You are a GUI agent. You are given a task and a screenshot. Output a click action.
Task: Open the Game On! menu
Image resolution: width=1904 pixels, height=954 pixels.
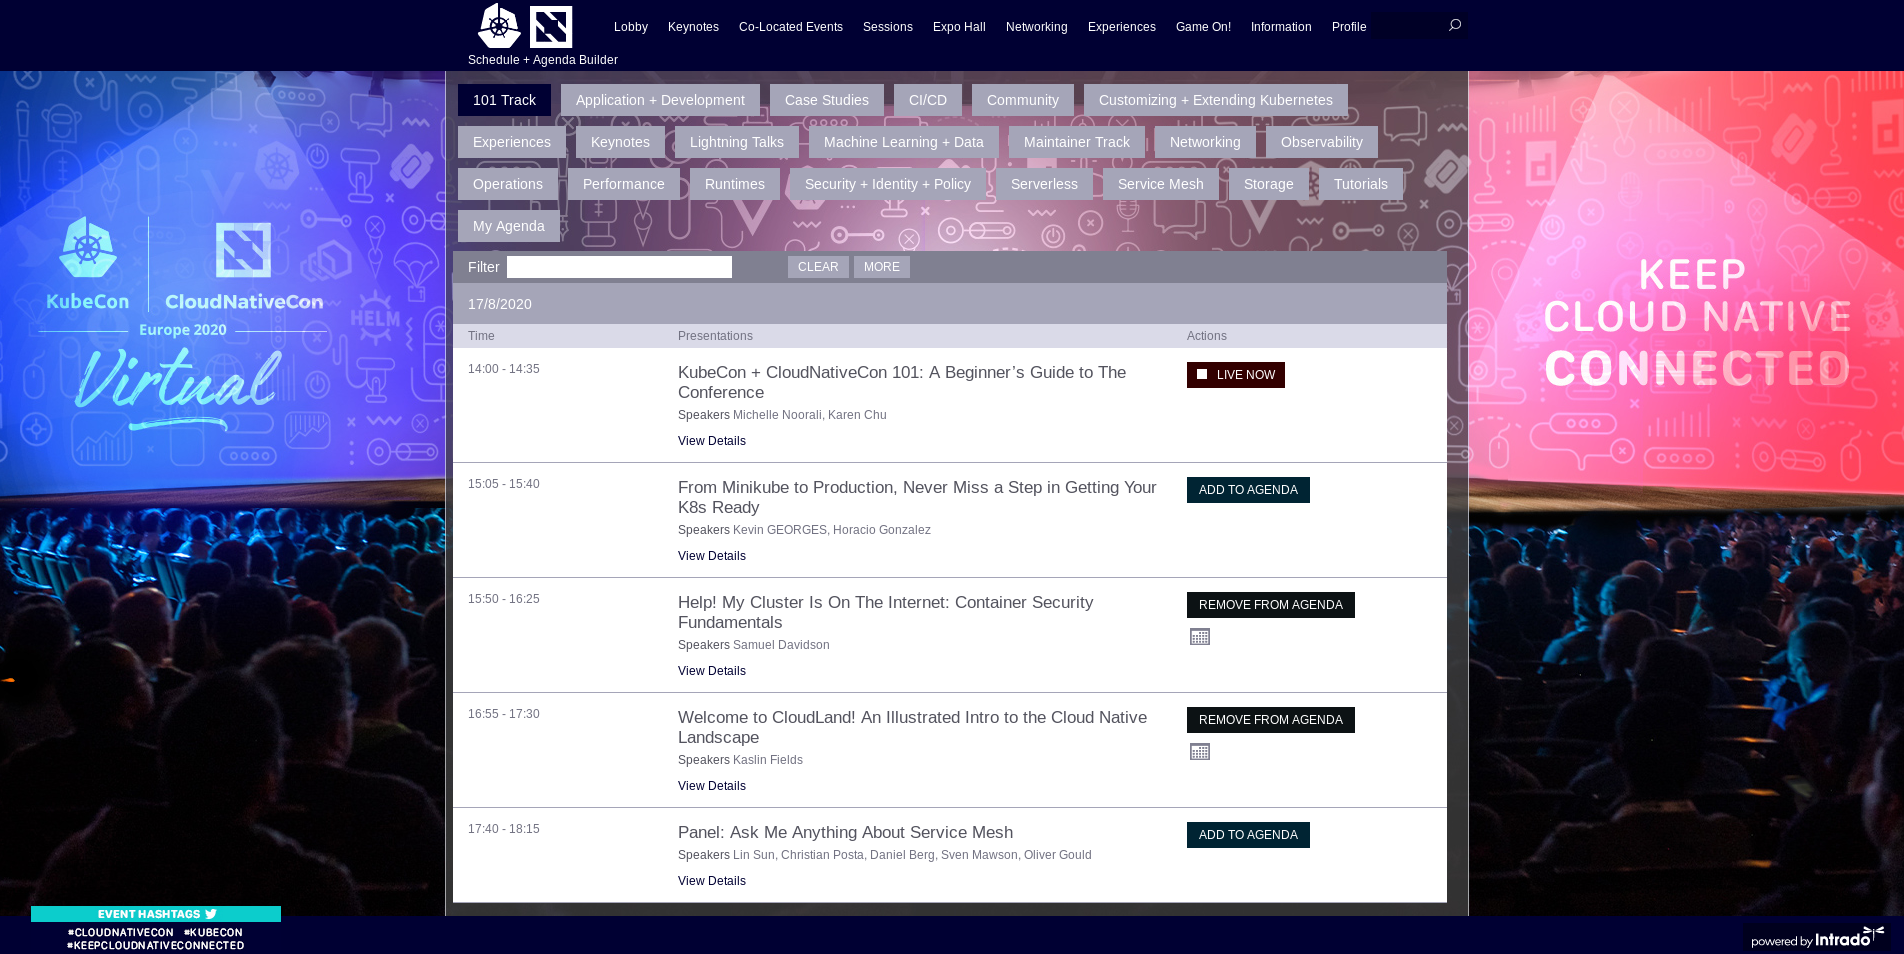[x=1203, y=27]
